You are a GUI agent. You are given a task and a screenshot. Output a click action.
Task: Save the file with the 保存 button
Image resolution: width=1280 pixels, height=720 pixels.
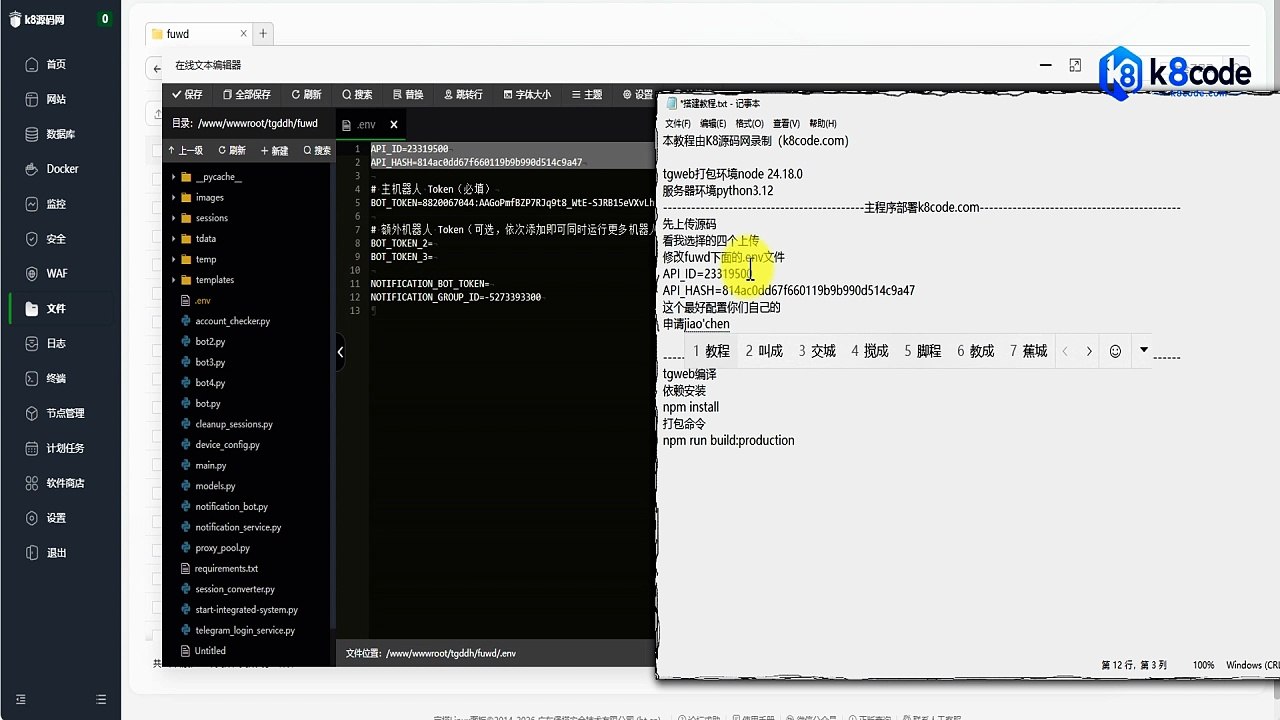(187, 95)
